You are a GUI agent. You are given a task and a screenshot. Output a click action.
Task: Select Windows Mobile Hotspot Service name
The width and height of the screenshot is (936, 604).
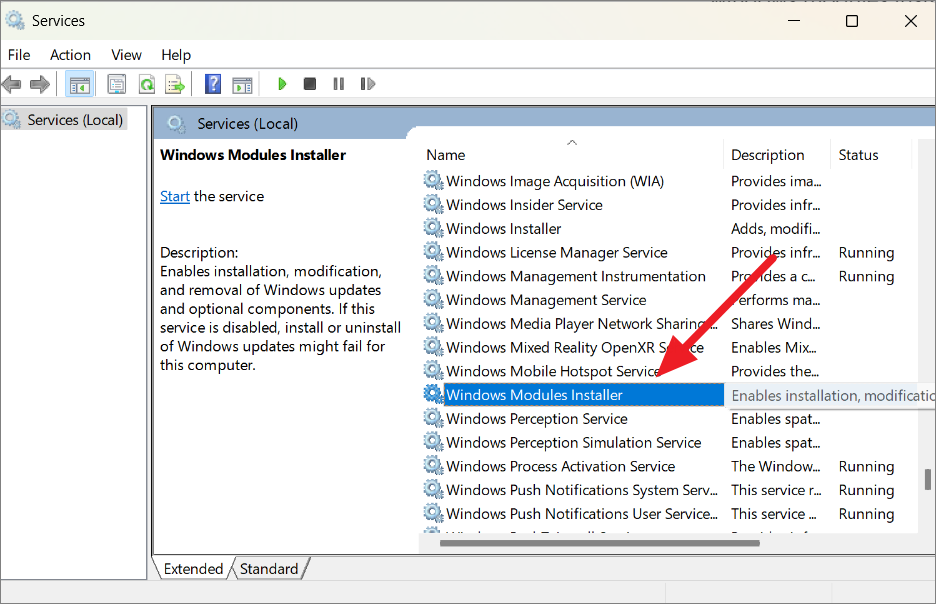tap(553, 371)
